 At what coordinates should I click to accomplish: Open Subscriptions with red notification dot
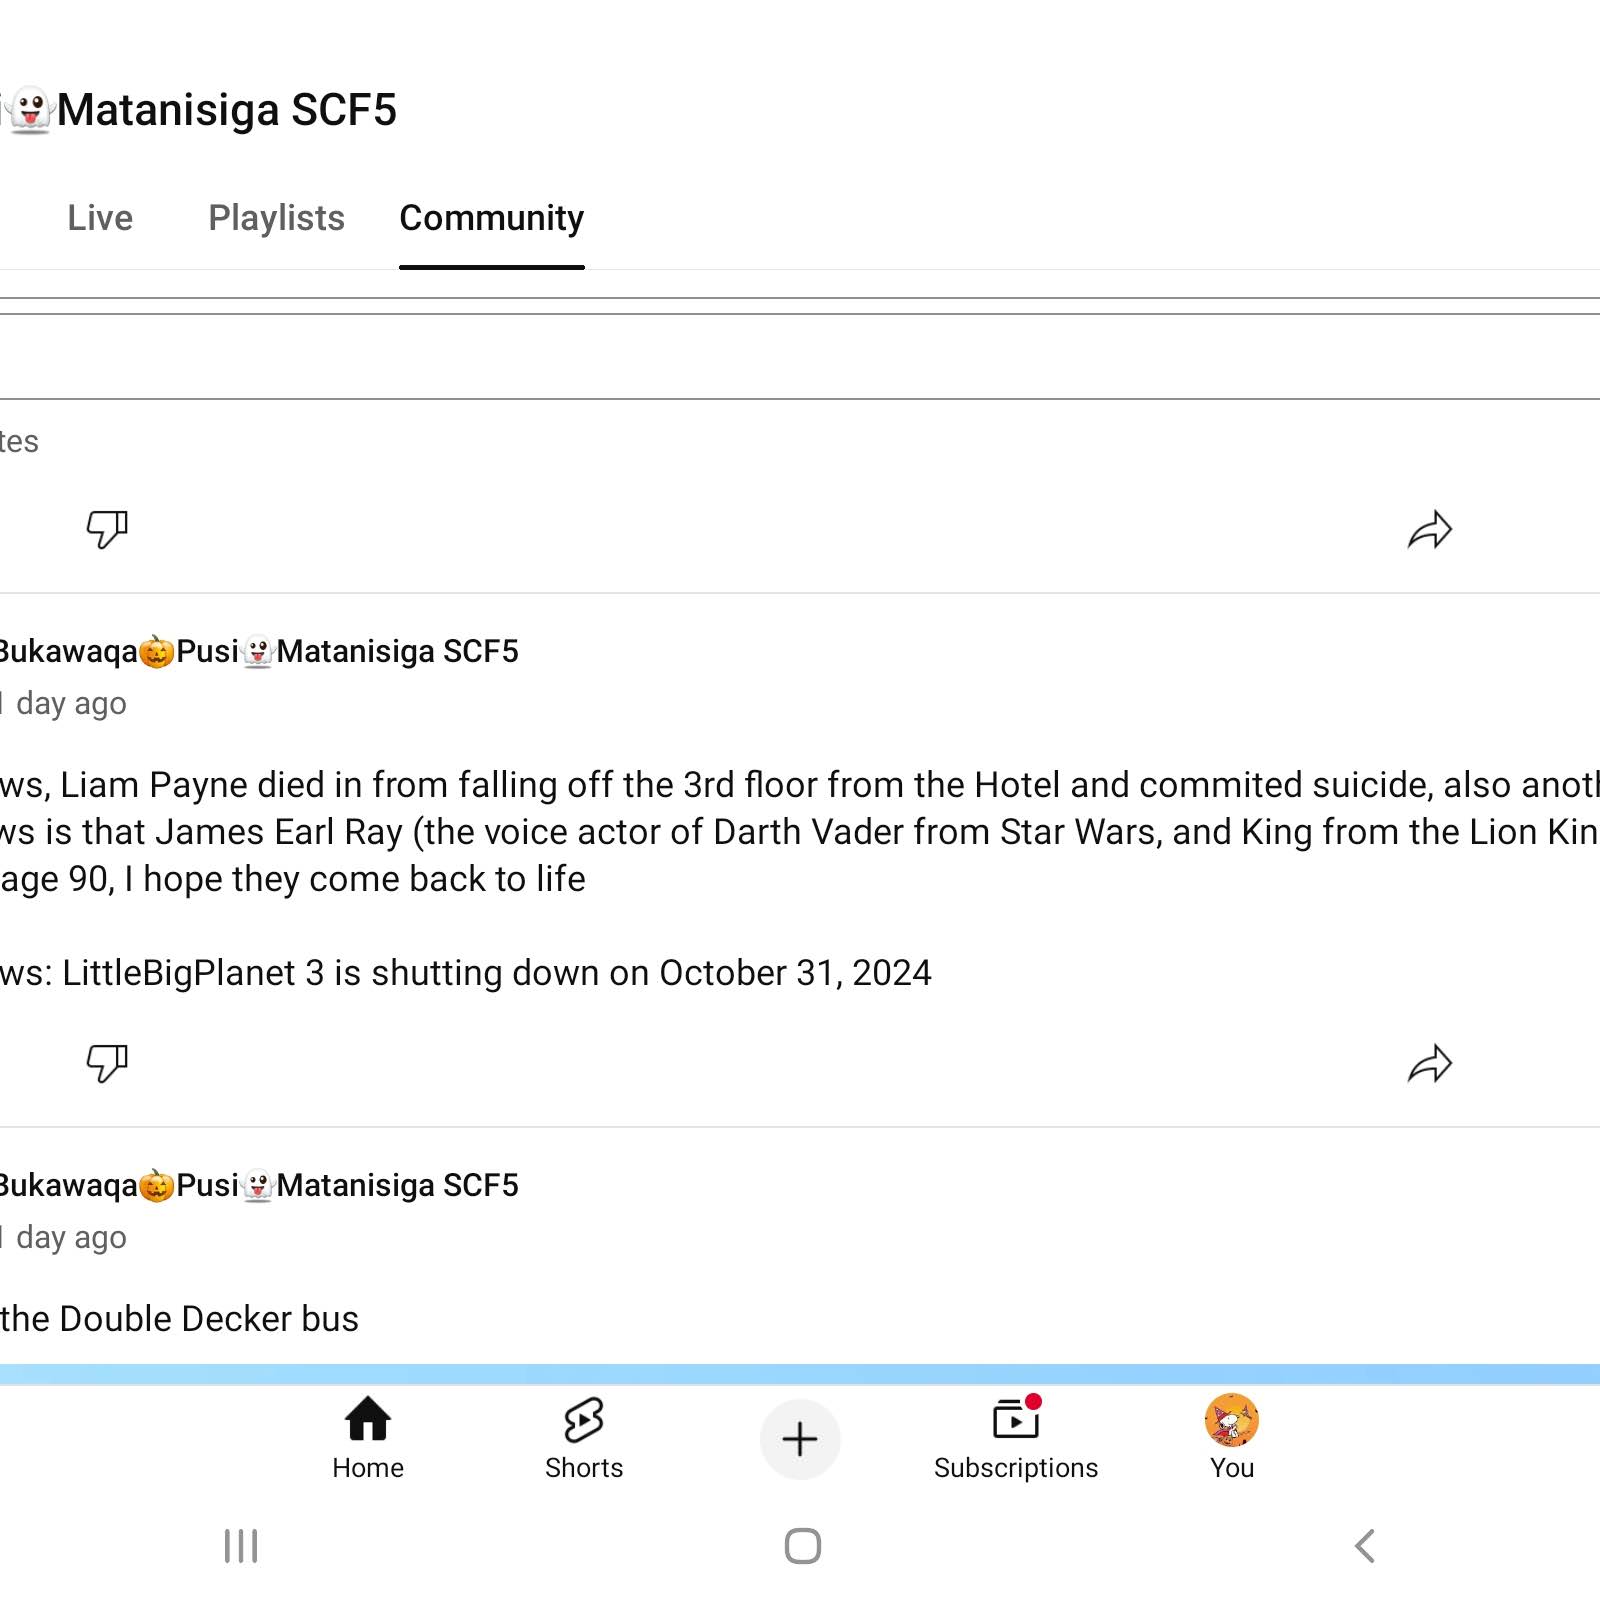click(x=1016, y=1439)
